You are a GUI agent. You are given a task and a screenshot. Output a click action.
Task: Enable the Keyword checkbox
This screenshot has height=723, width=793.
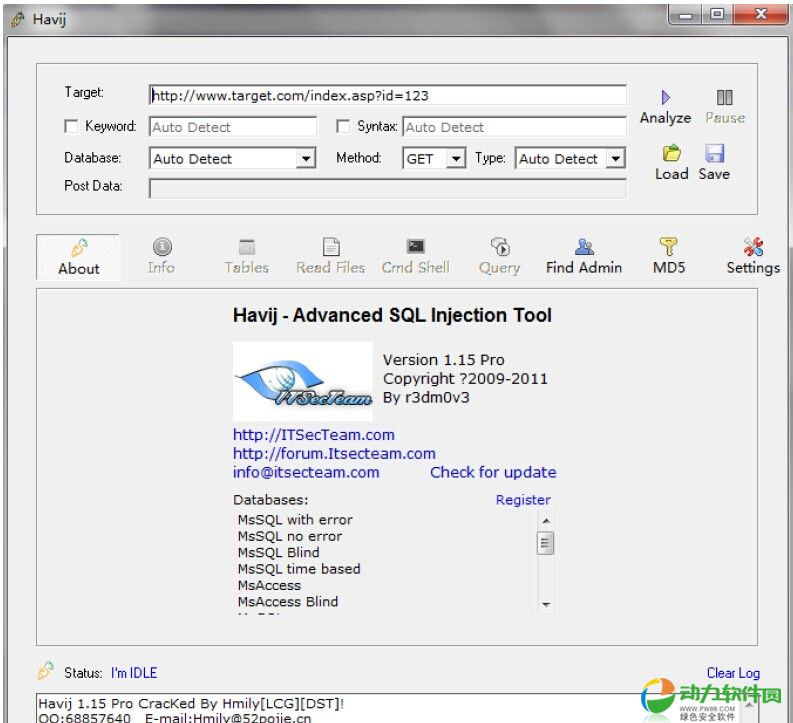pyautogui.click(x=71, y=127)
